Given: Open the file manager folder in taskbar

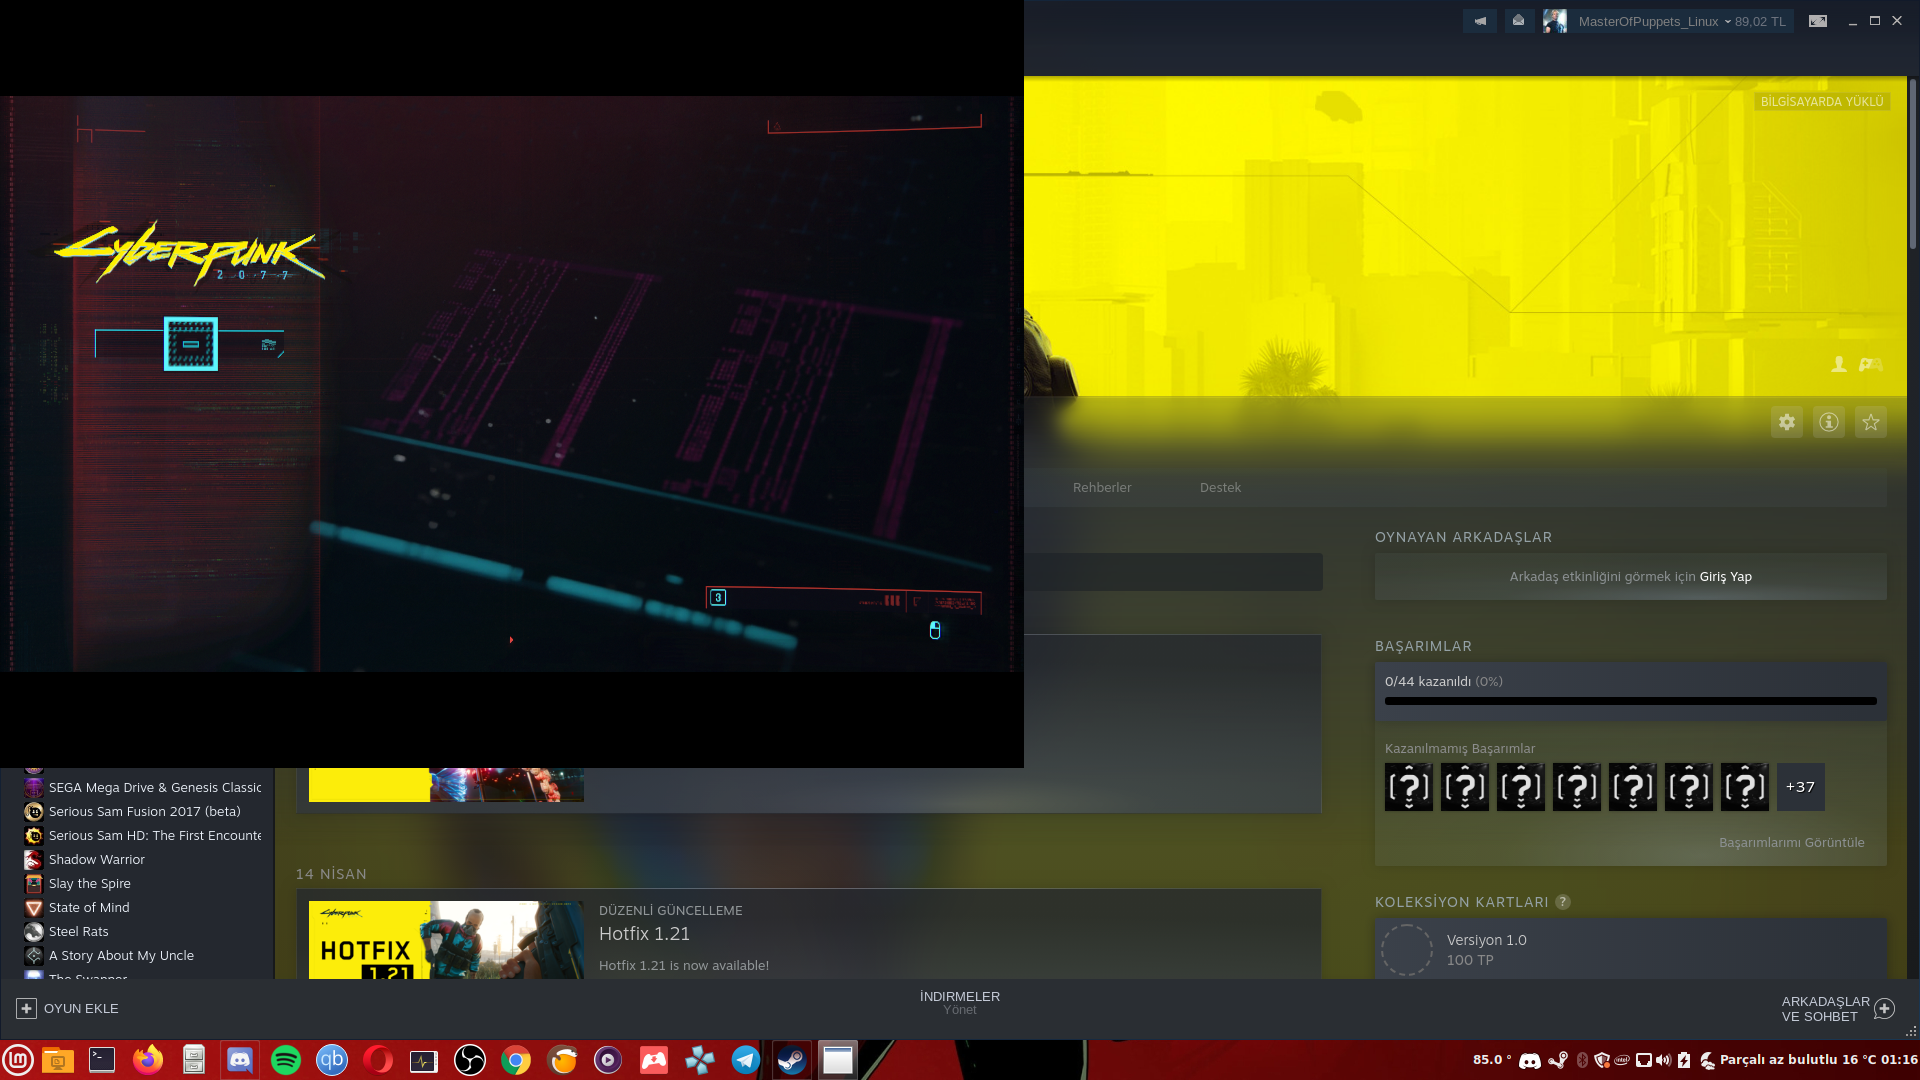Looking at the screenshot, I should pos(58,1060).
